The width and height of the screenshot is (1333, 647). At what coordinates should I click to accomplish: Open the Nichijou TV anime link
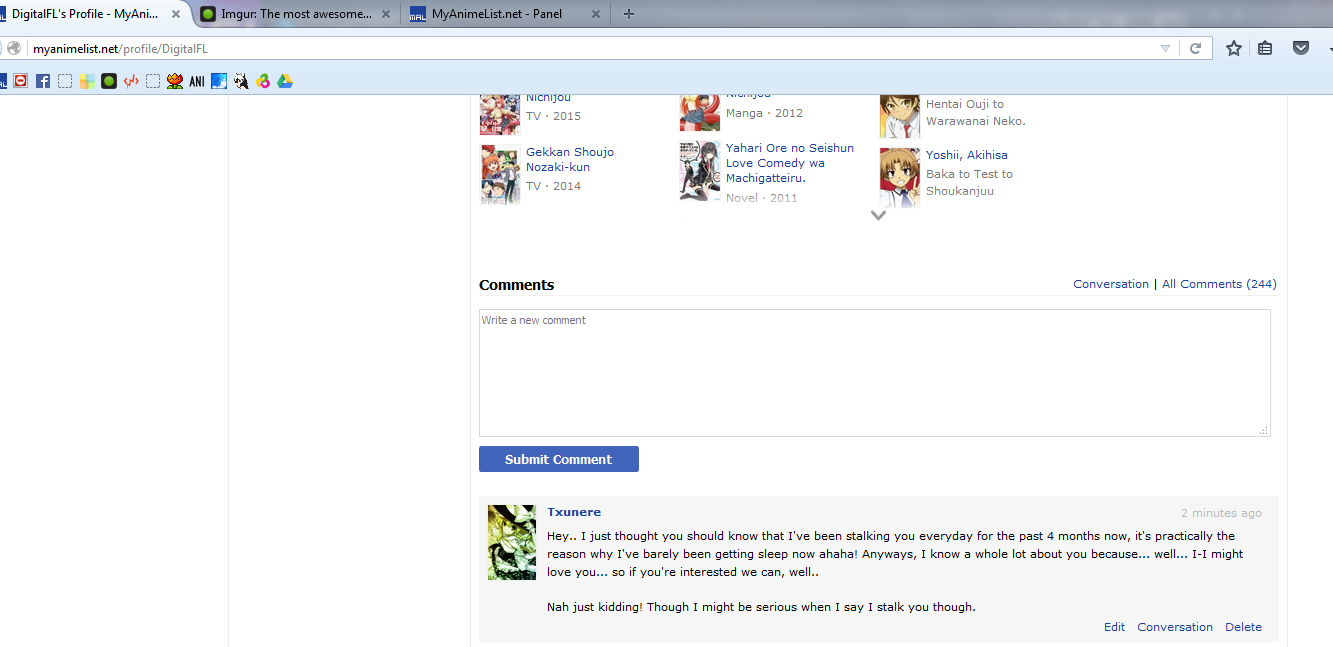549,98
